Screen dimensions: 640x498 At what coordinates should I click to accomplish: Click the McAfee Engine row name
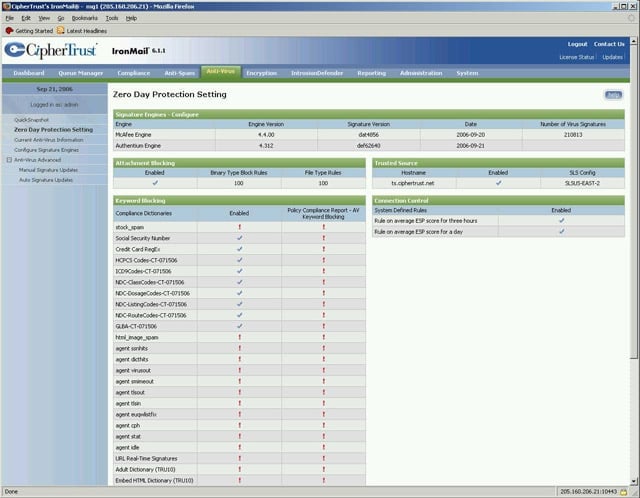pyautogui.click(x=133, y=135)
